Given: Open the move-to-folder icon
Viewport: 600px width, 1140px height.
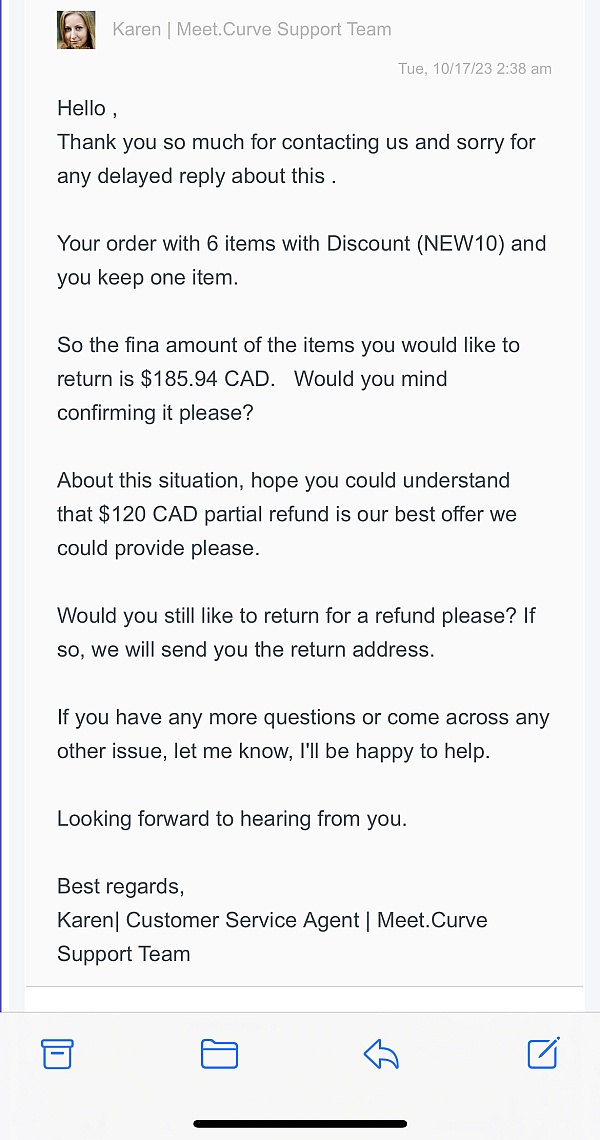Looking at the screenshot, I should [x=219, y=1053].
